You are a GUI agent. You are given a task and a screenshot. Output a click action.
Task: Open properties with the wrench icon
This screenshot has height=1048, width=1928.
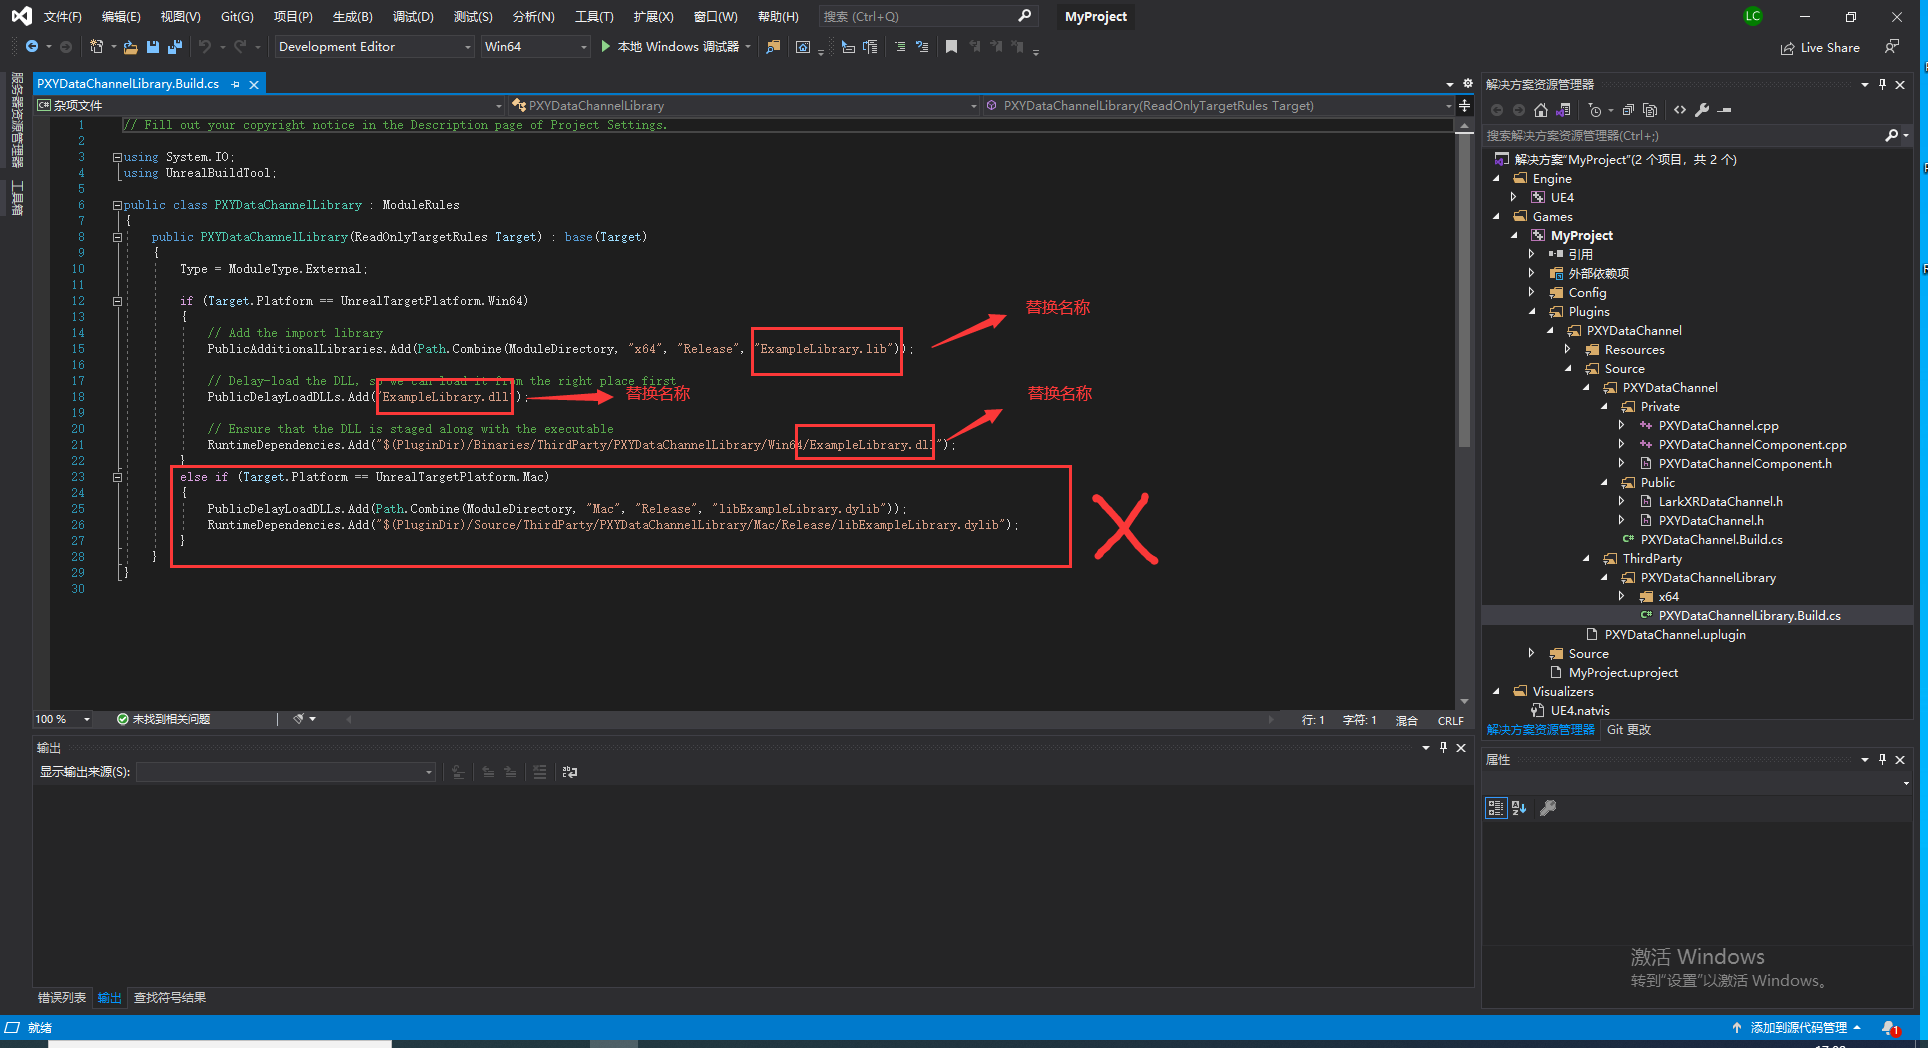(x=1702, y=110)
